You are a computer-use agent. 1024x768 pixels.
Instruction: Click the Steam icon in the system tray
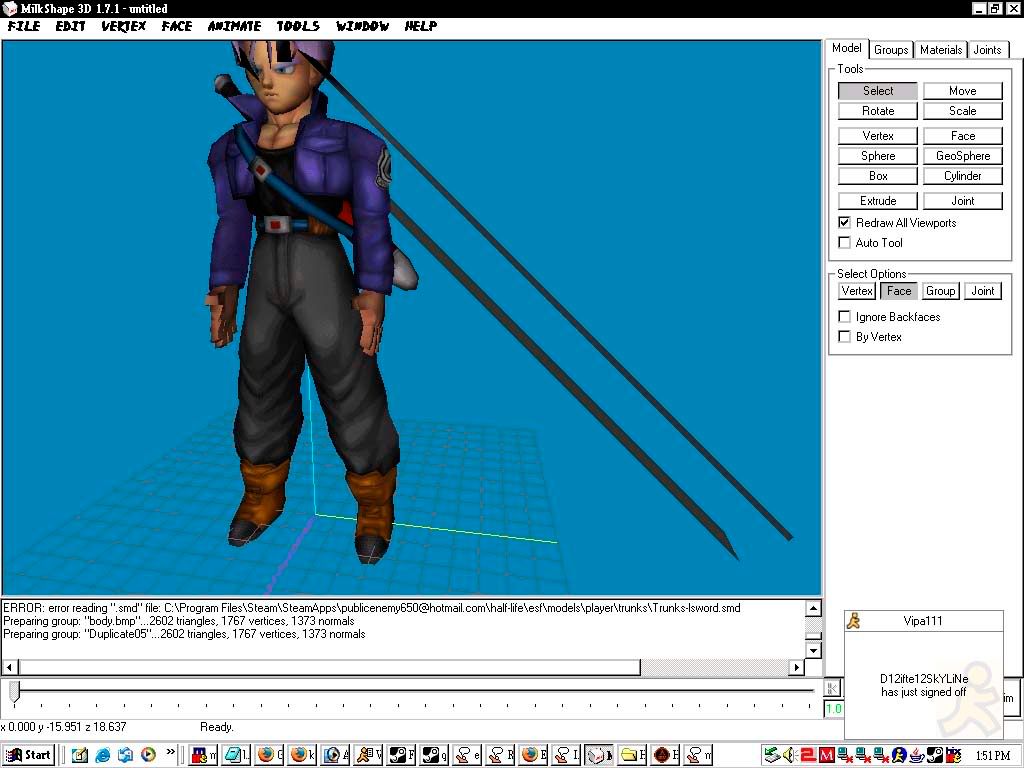click(935, 755)
